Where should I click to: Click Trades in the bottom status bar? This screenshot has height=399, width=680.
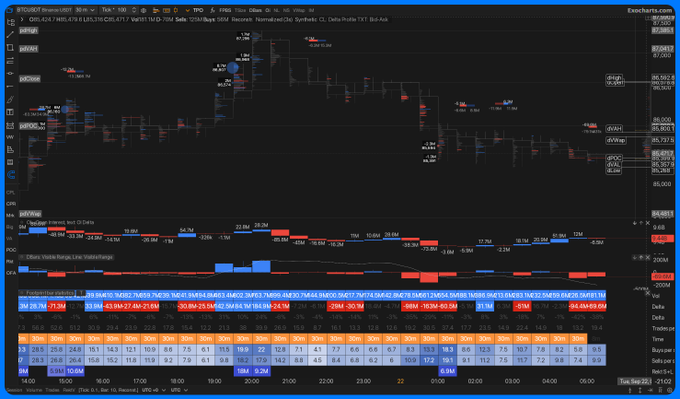coord(52,390)
